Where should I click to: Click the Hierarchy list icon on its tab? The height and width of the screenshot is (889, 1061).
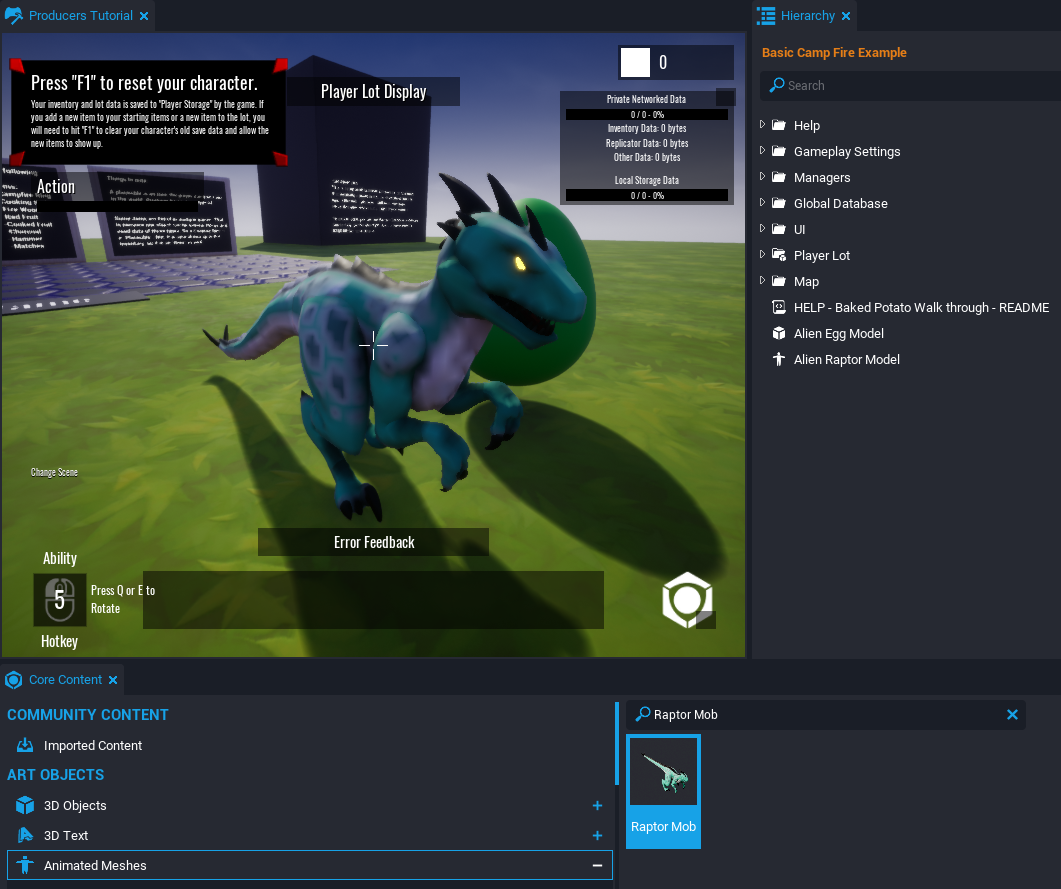[x=766, y=16]
